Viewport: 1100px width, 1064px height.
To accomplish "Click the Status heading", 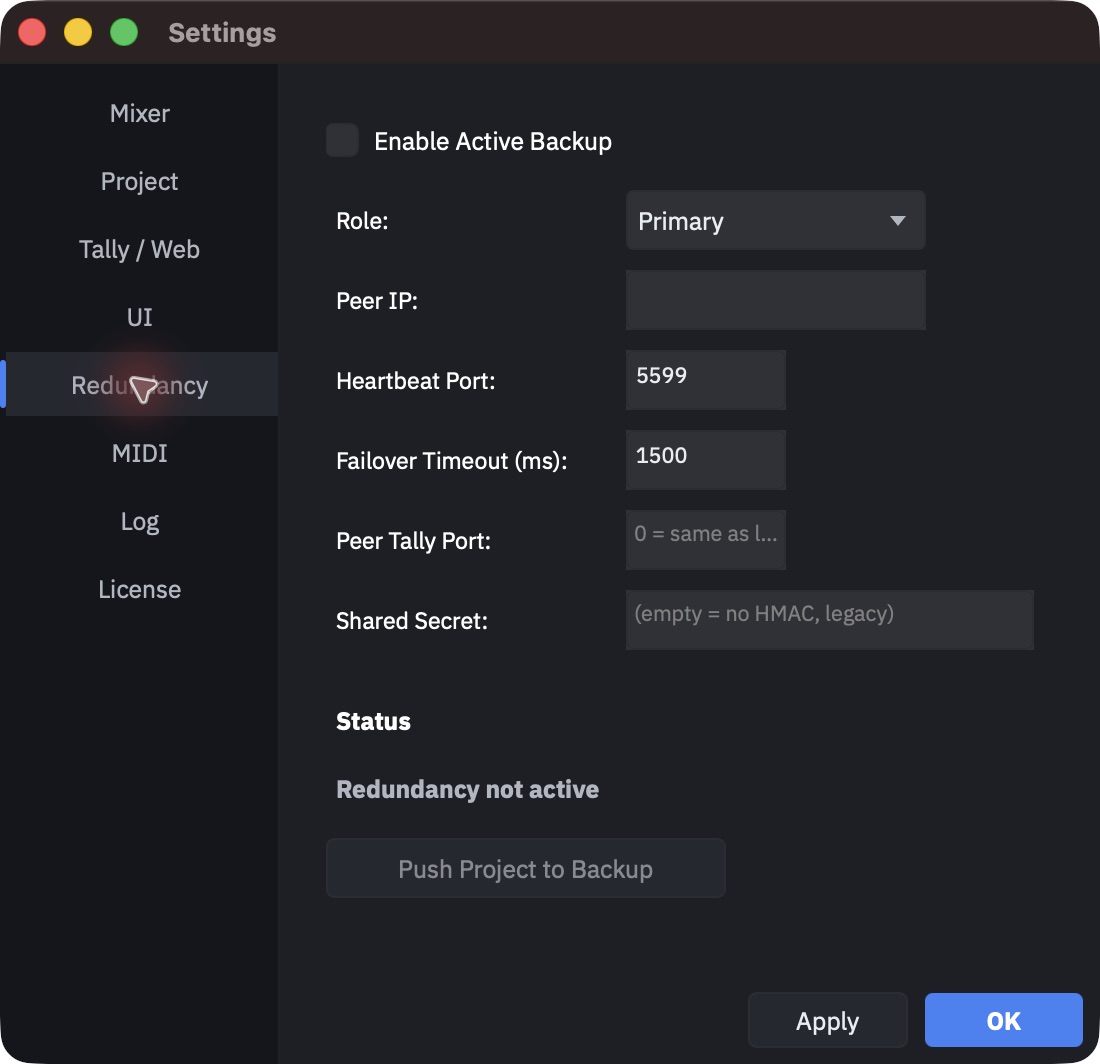I will [373, 722].
